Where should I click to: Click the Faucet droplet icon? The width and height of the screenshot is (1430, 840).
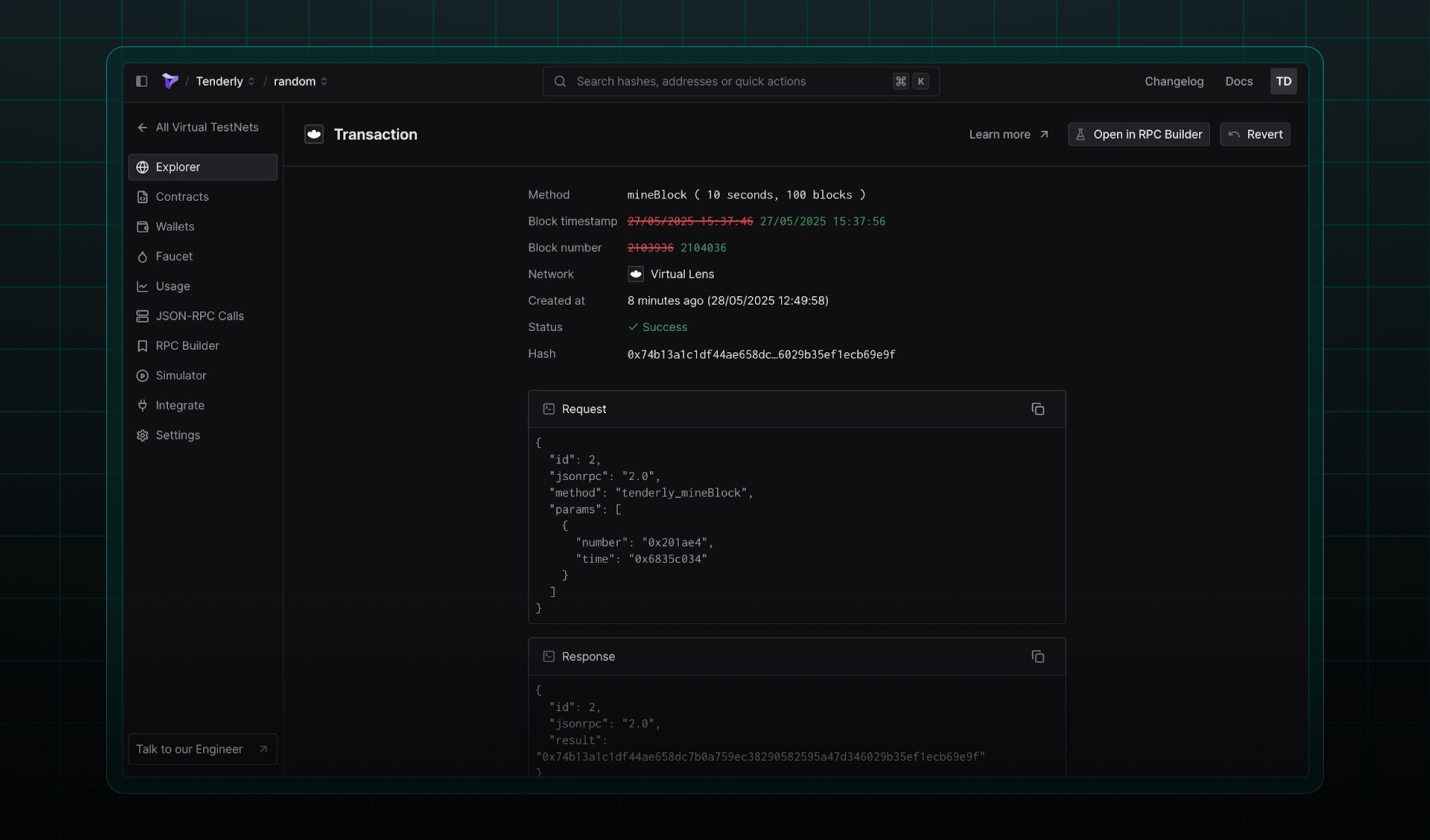pos(142,257)
